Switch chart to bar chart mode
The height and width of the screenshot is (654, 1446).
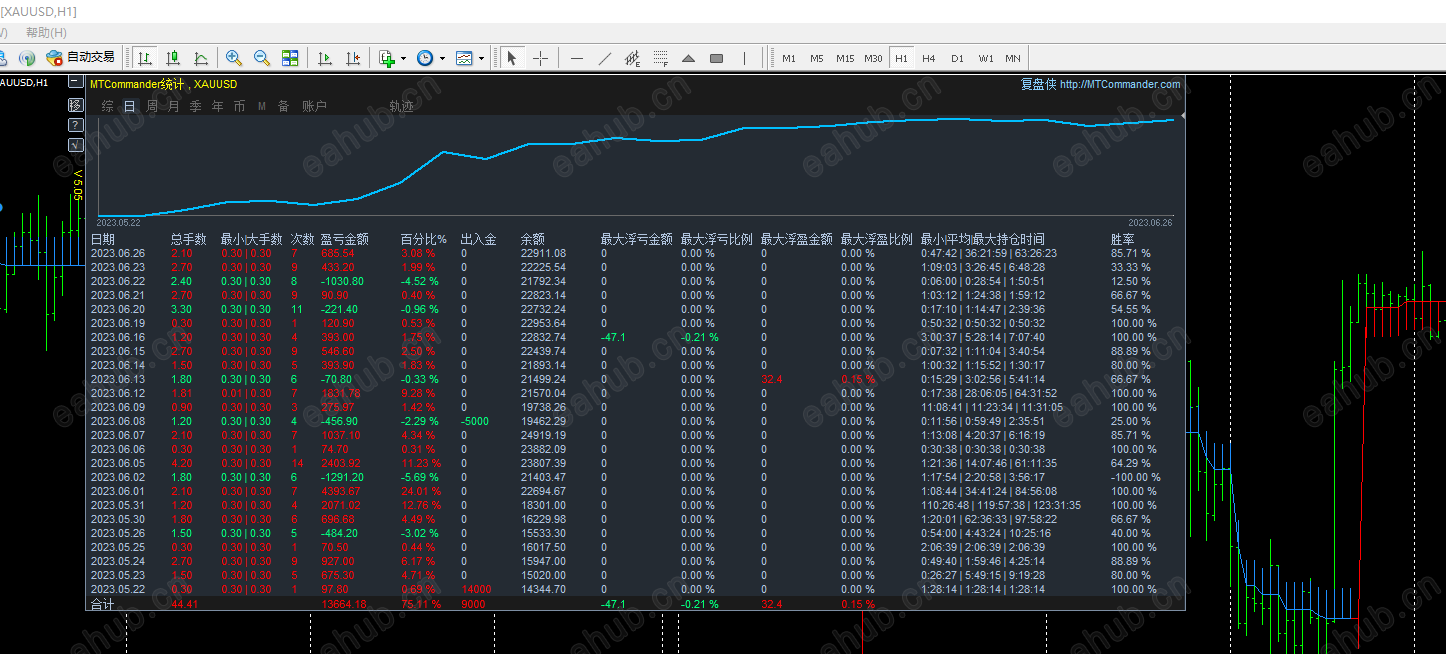(x=145, y=58)
